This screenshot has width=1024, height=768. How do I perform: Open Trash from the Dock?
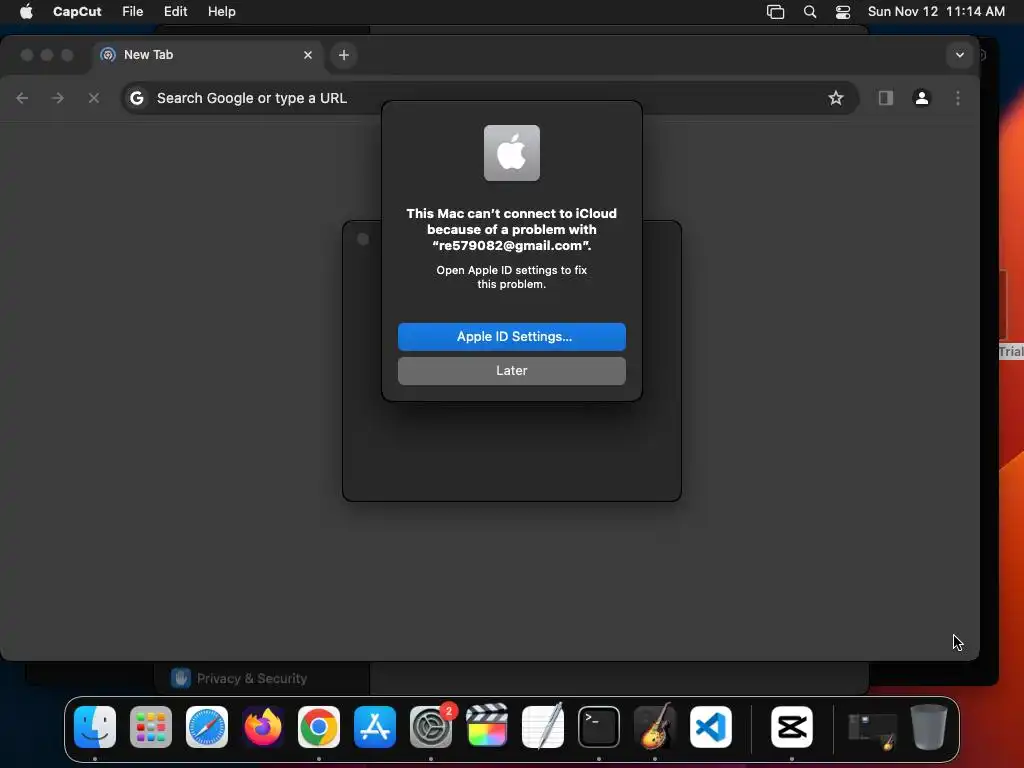click(x=929, y=727)
